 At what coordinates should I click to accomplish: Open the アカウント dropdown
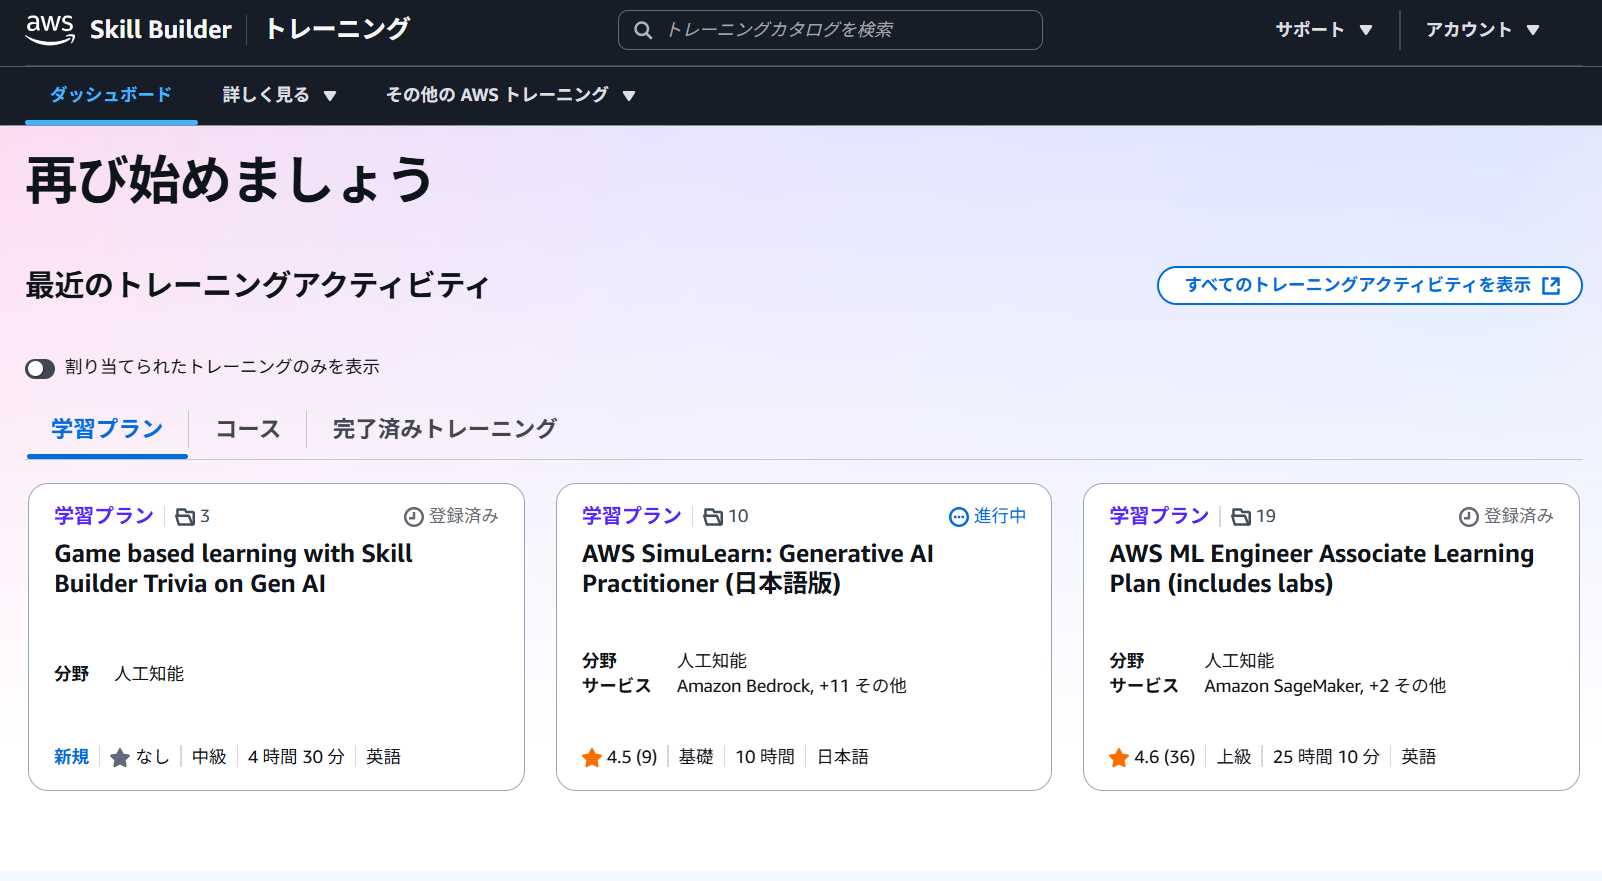click(x=1482, y=30)
